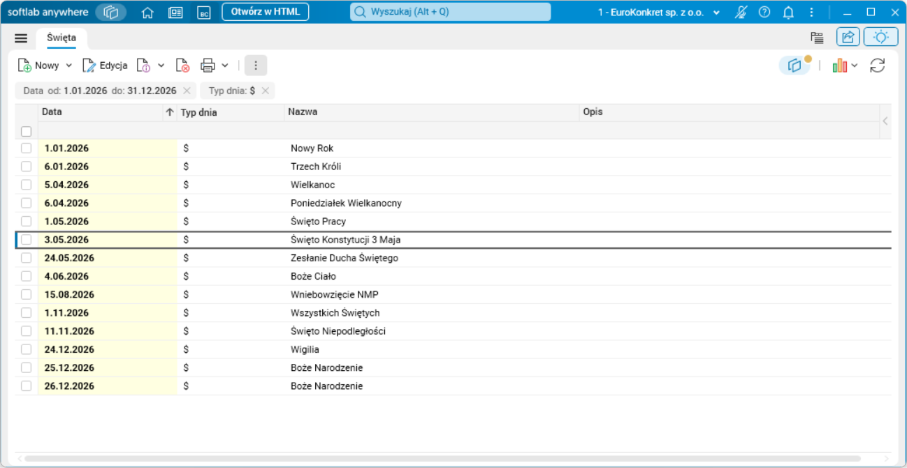
Task: Click the sort ascending arrow in Data column
Action: click(169, 112)
